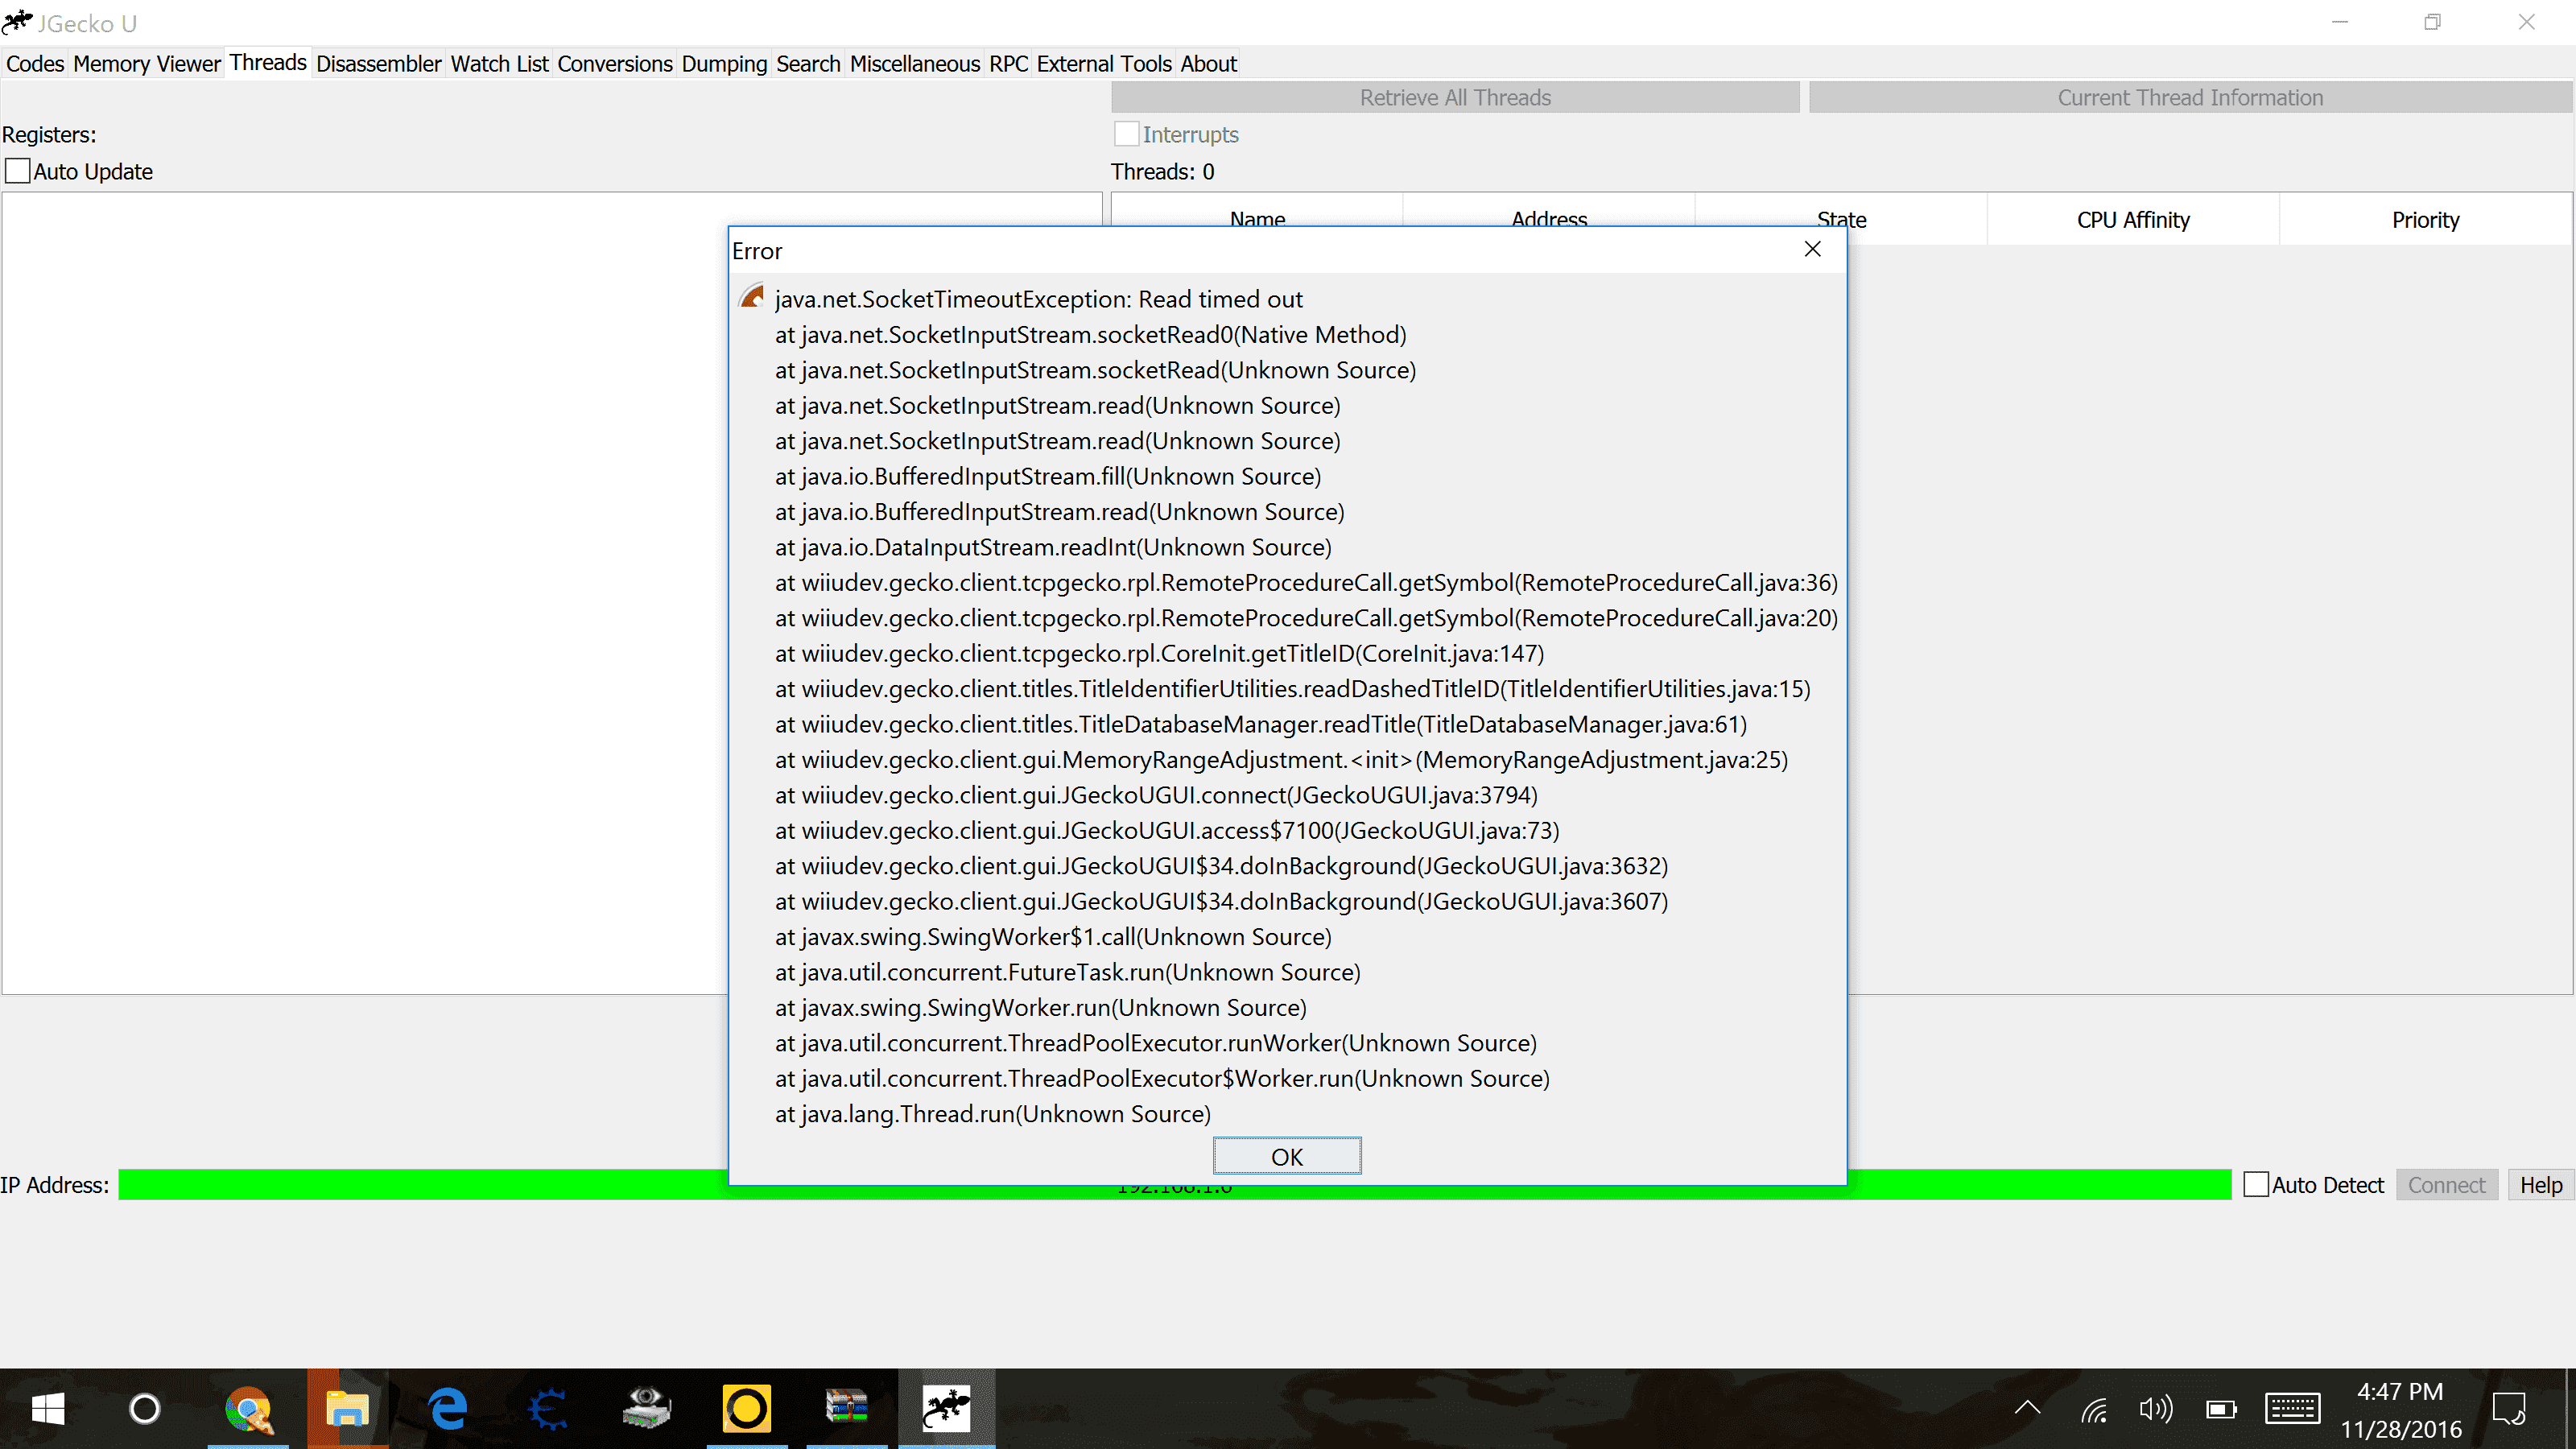Click the 'Threads: 0' count label
Viewport: 2576px width, 1449px height.
tap(1162, 171)
